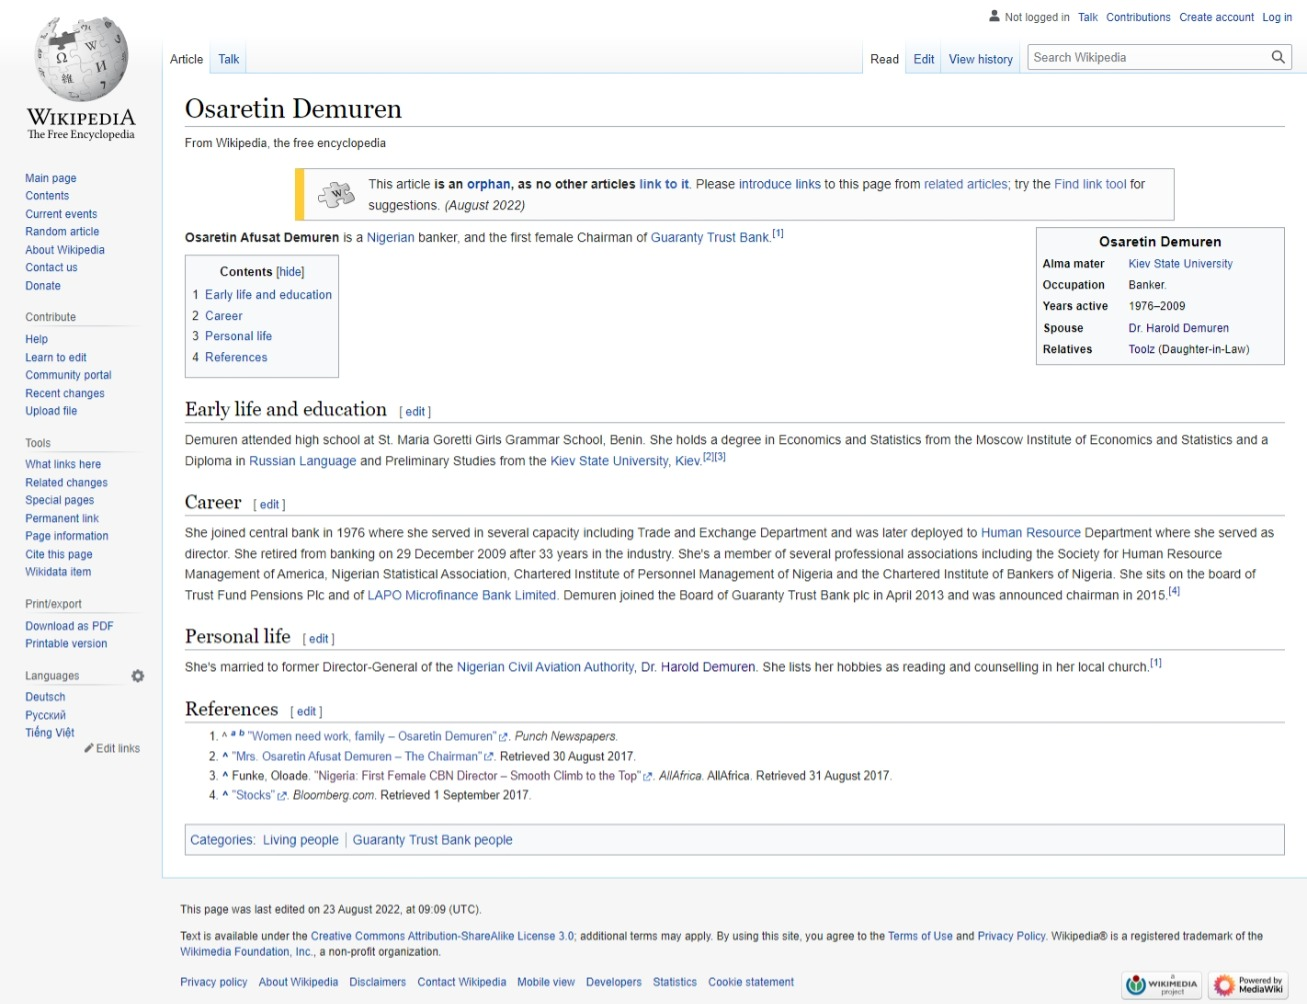Switch to Mobile view
The height and width of the screenshot is (1004, 1307).
[x=546, y=982]
